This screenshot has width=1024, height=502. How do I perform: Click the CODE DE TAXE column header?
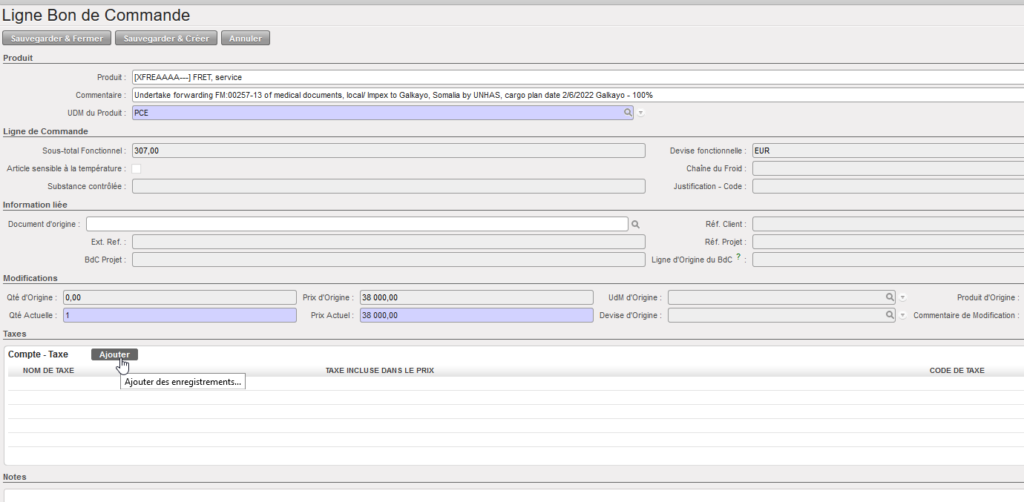coord(957,370)
